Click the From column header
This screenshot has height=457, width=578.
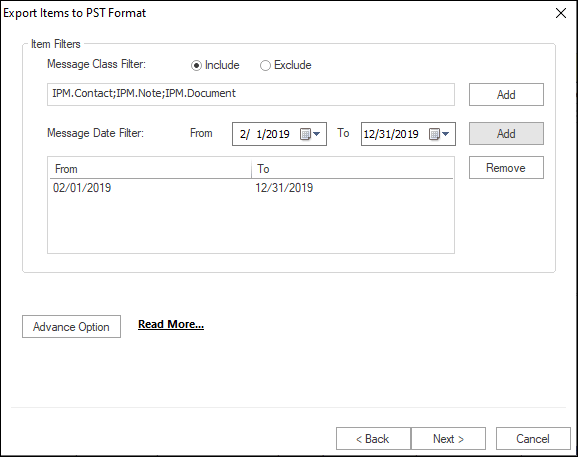[x=150, y=169]
